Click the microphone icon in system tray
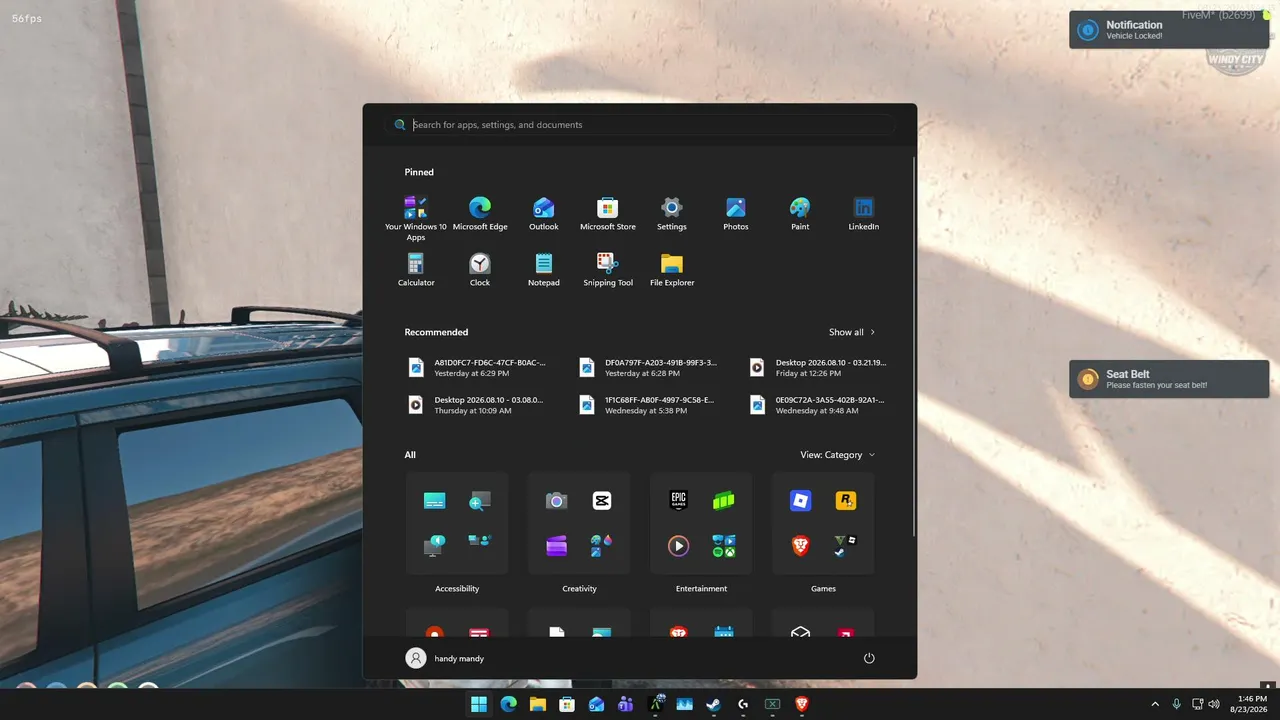This screenshot has width=1280, height=720. (x=1176, y=704)
